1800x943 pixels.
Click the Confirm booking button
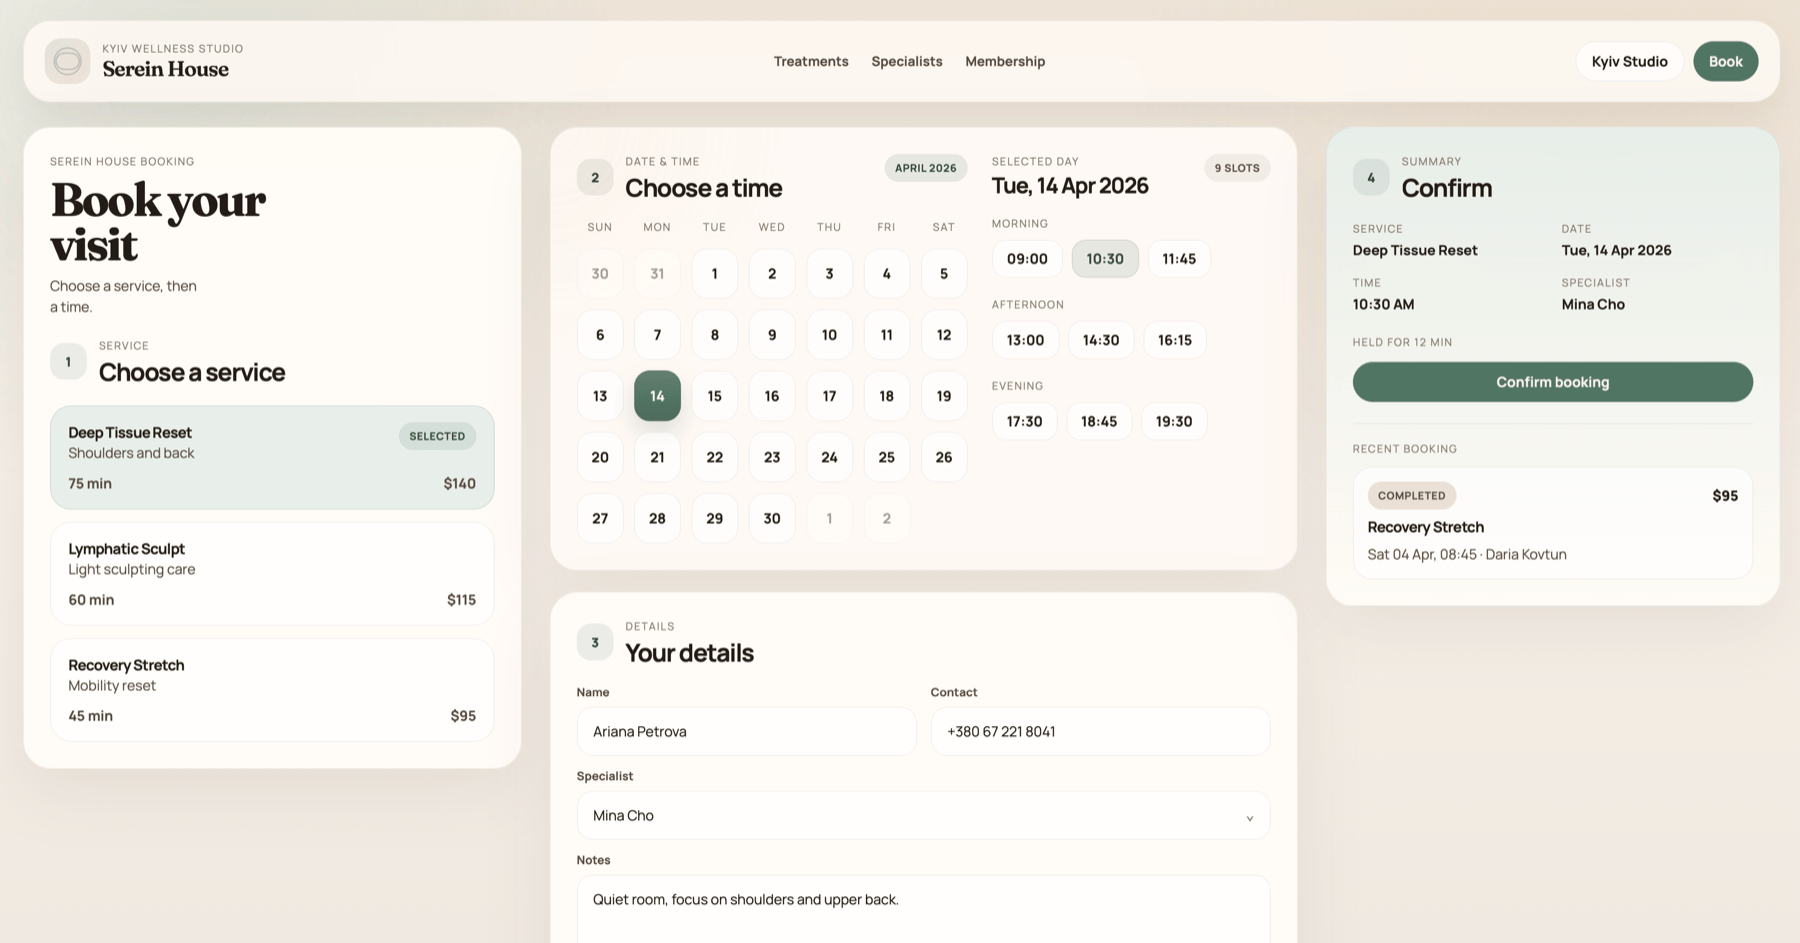click(x=1552, y=382)
